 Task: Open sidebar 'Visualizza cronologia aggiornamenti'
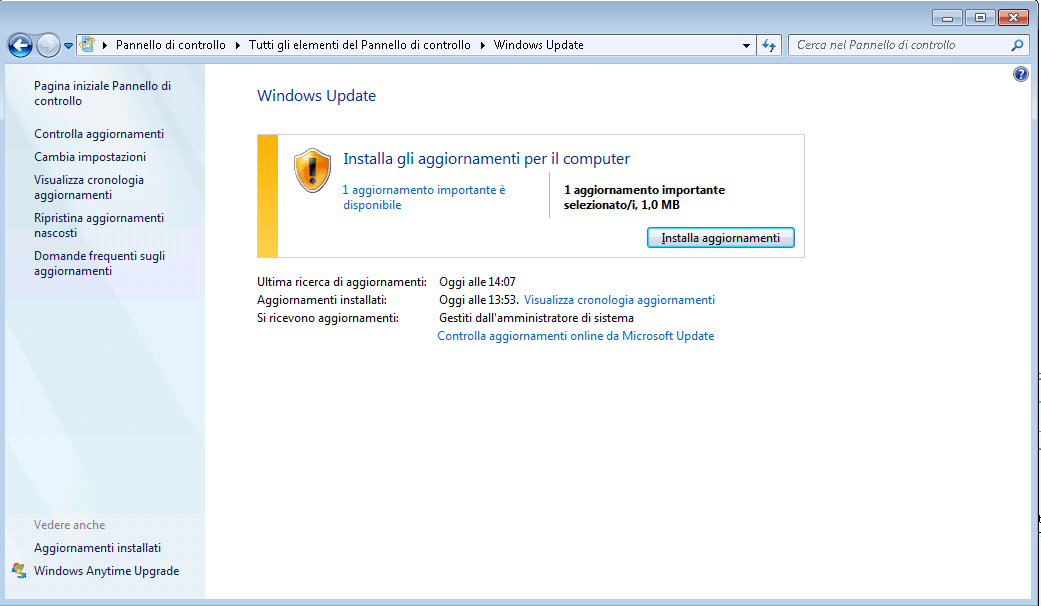89,187
